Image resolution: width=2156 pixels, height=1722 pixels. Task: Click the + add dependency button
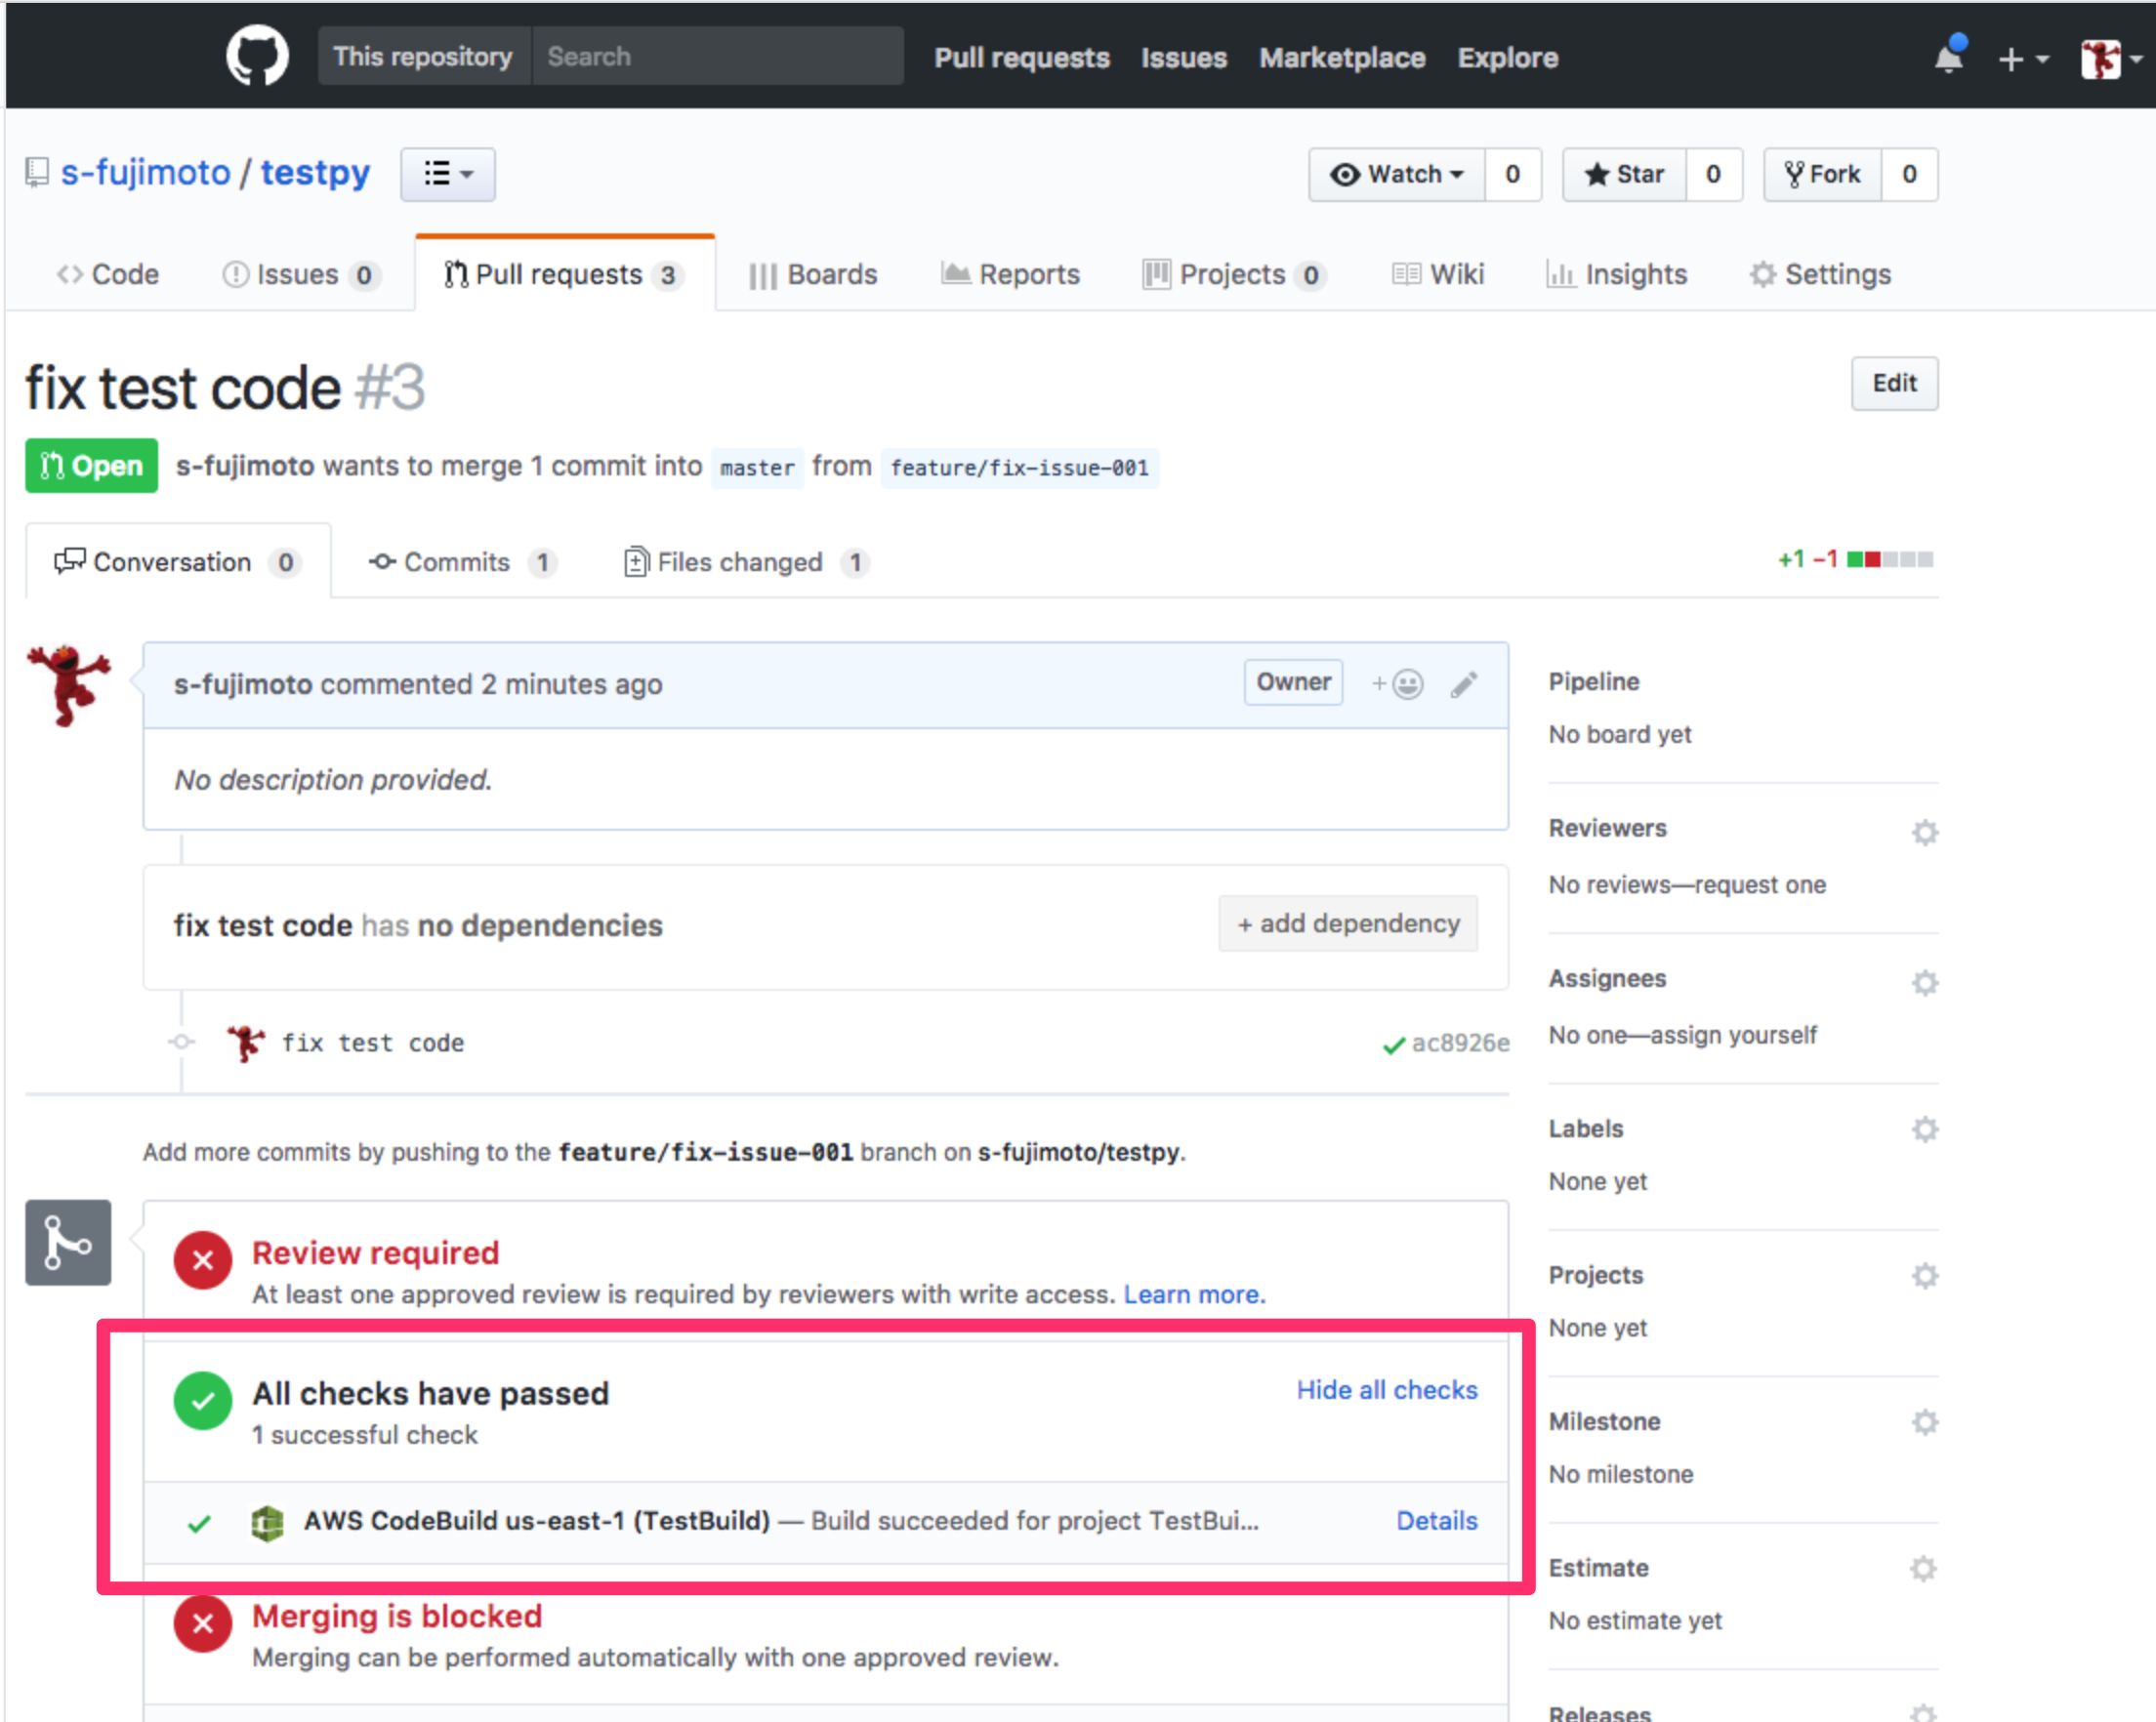[1348, 923]
